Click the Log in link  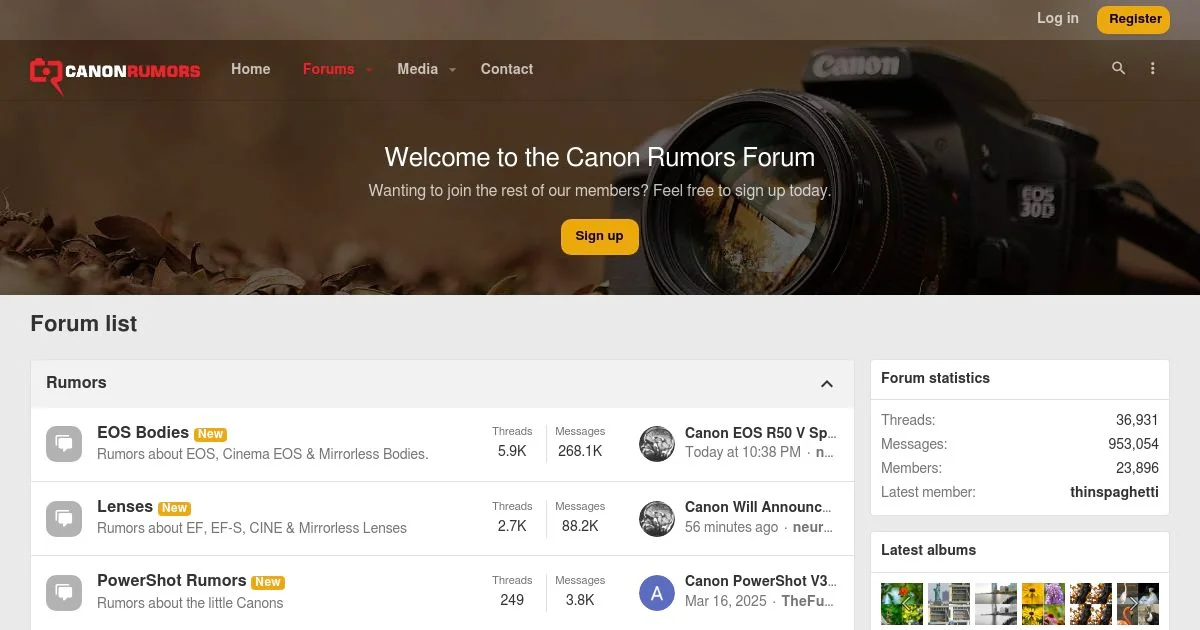[1058, 18]
